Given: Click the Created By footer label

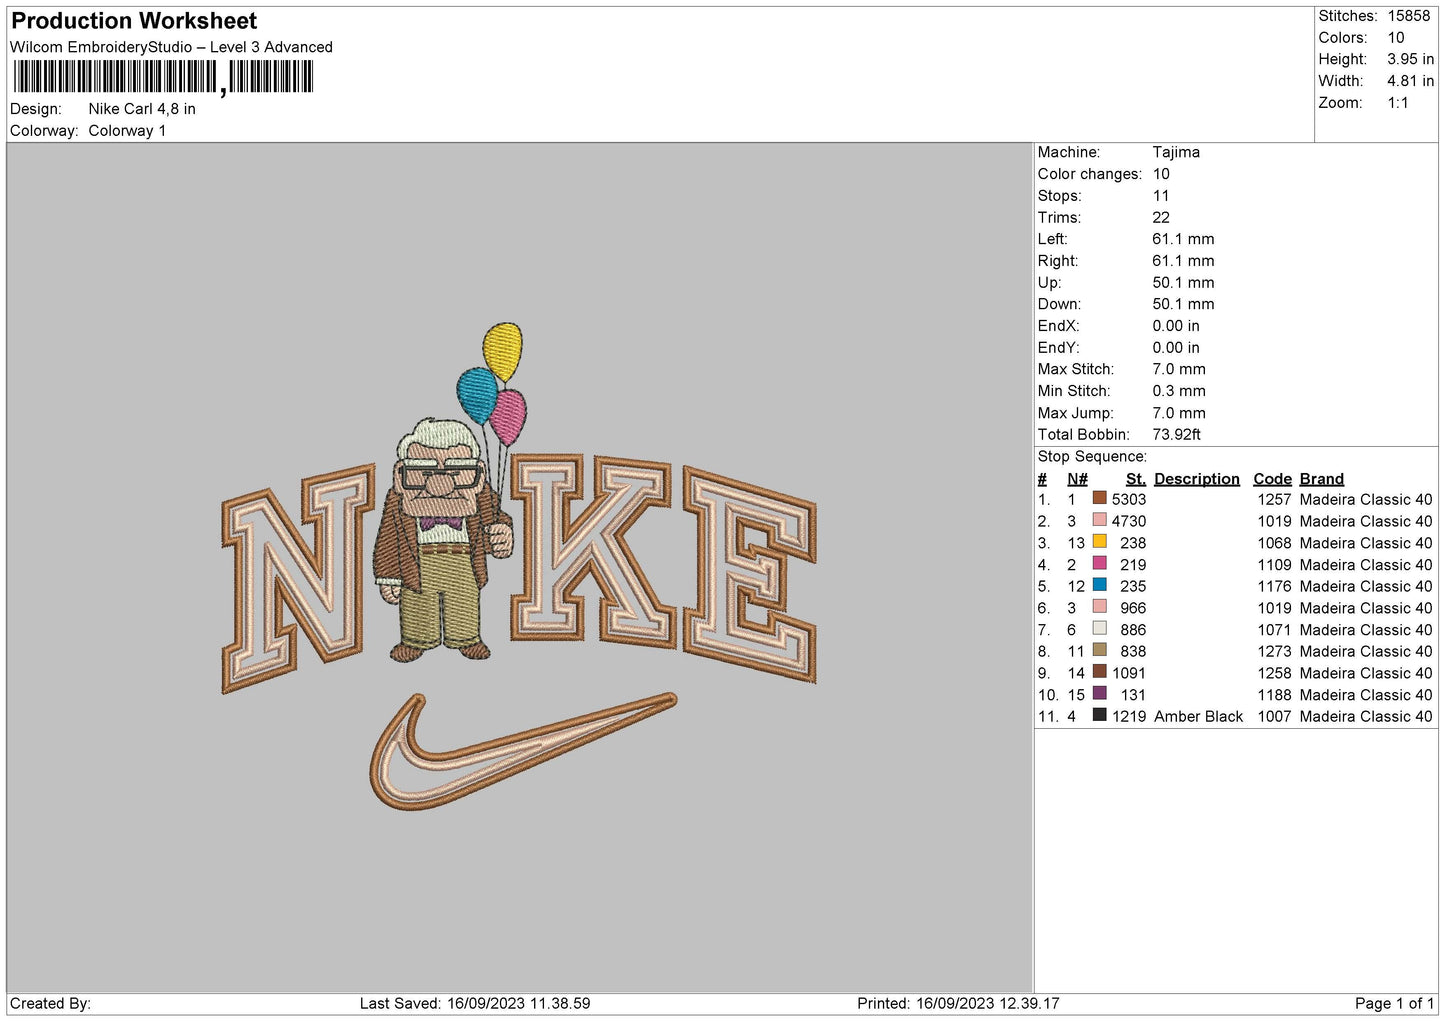Looking at the screenshot, I should pyautogui.click(x=50, y=1003).
